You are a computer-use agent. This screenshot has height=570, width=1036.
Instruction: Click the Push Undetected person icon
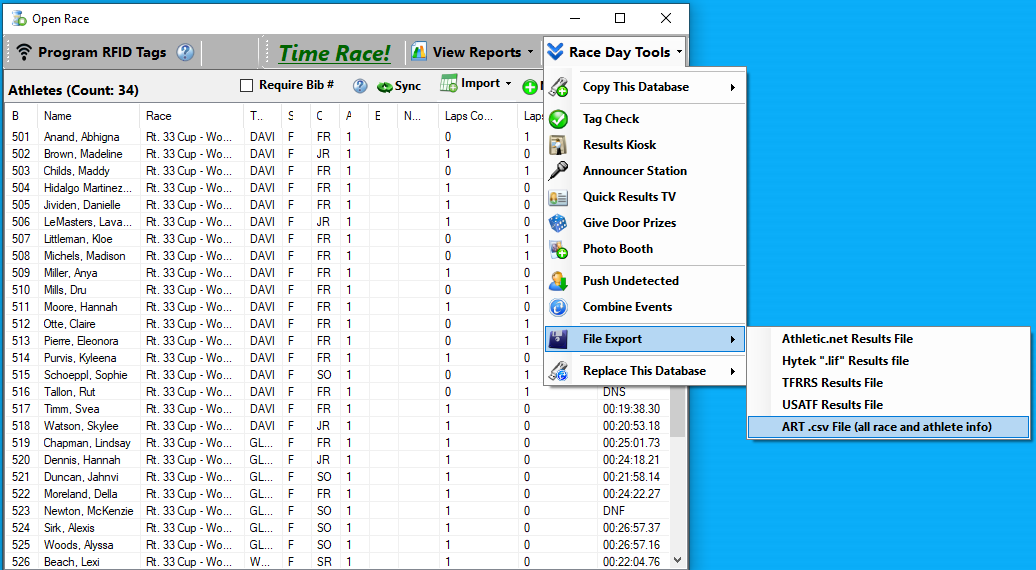(x=558, y=281)
